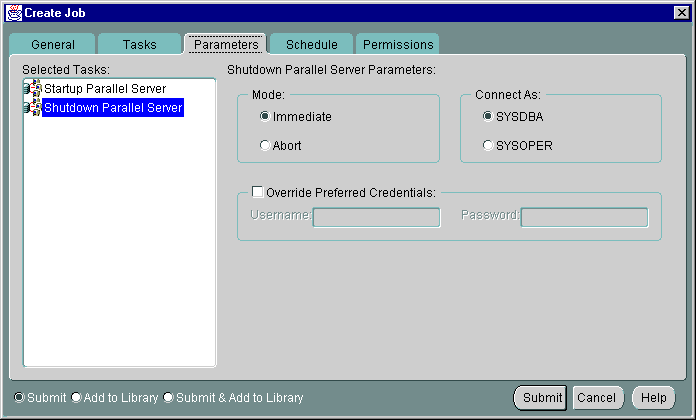
Task: Select the Submit radio option
Action: [20, 398]
